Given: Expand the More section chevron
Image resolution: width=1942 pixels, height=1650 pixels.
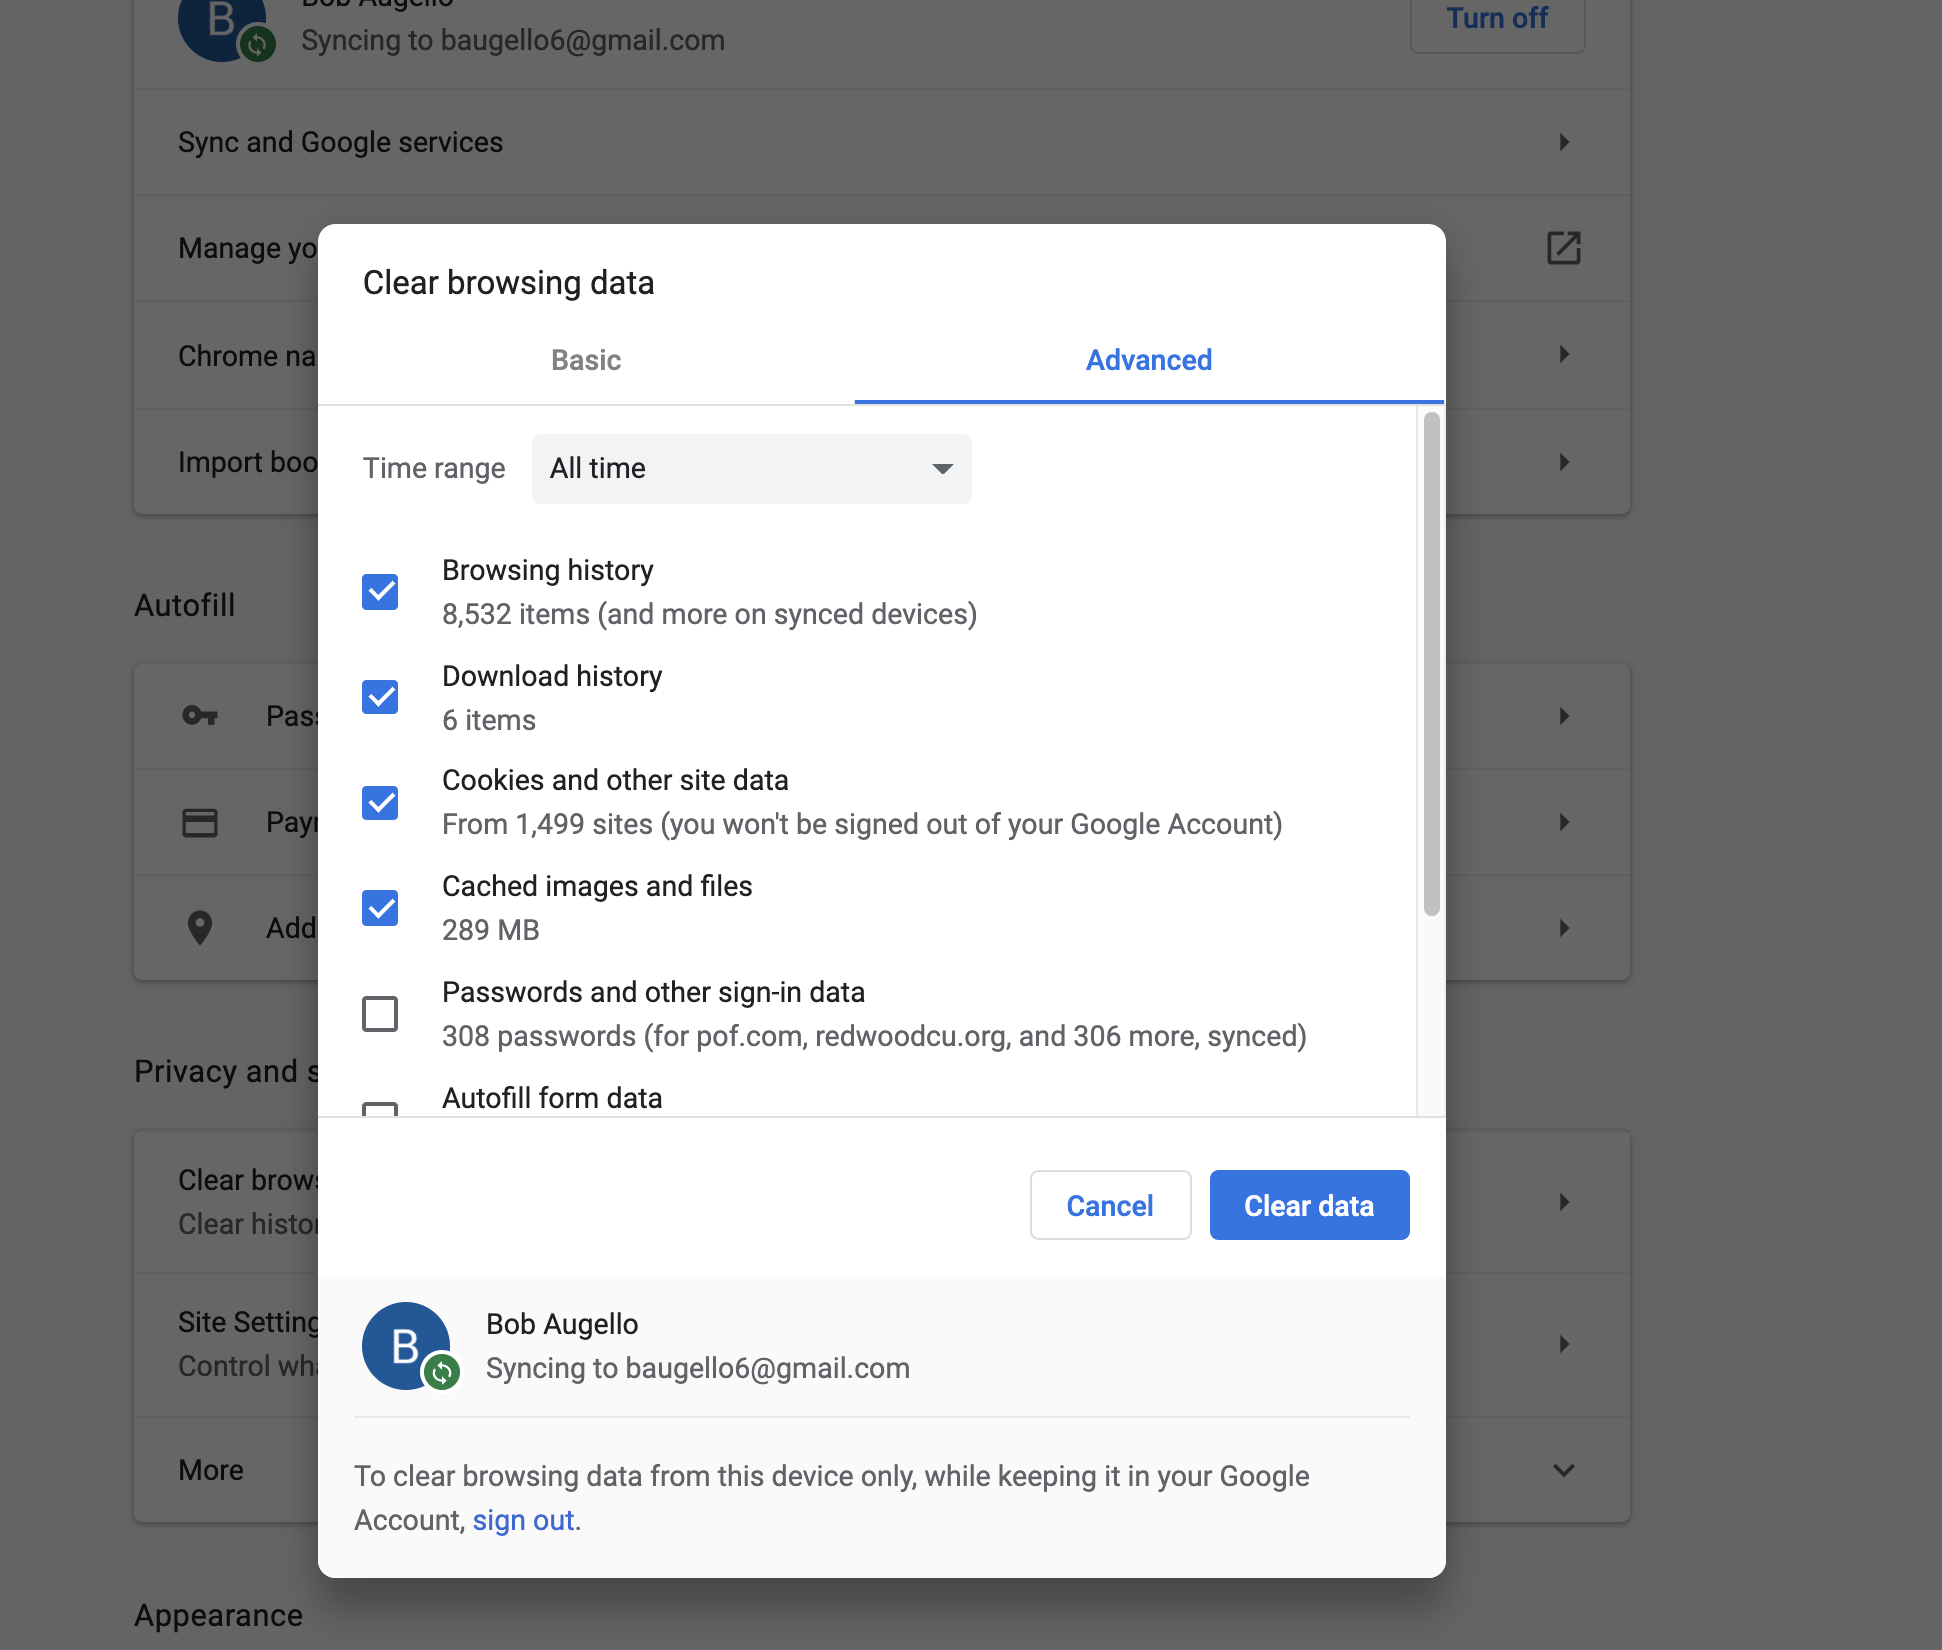Looking at the screenshot, I should pyautogui.click(x=1564, y=1470).
